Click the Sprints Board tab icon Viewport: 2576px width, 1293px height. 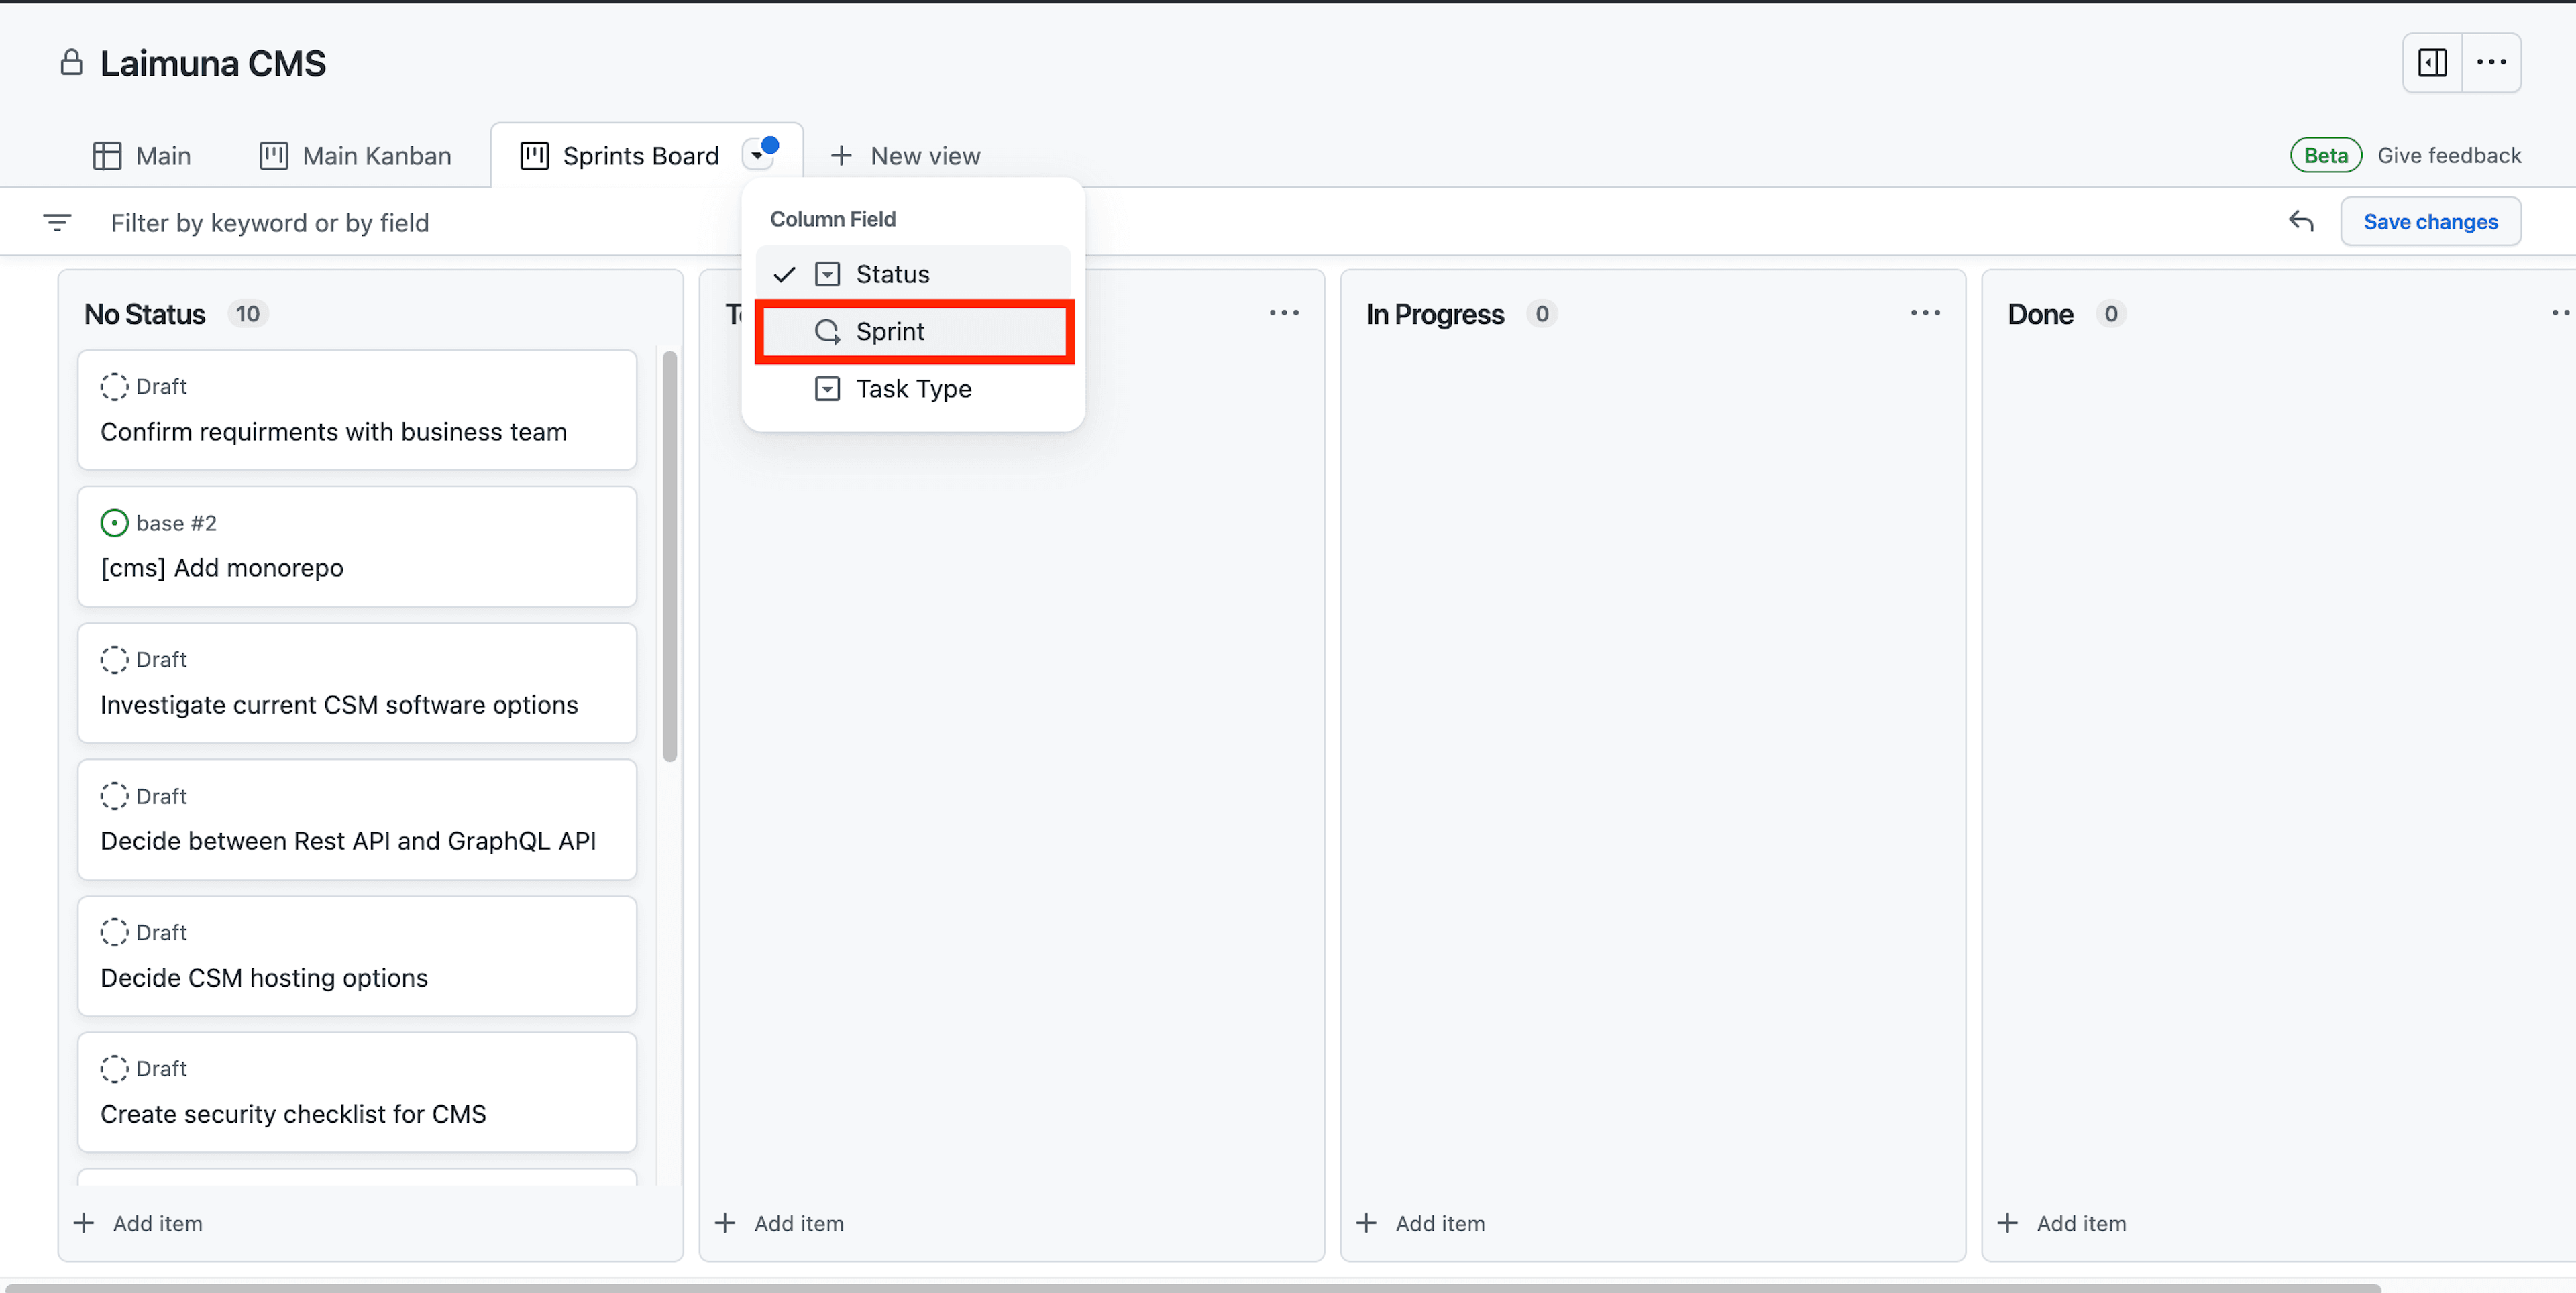[x=533, y=154]
